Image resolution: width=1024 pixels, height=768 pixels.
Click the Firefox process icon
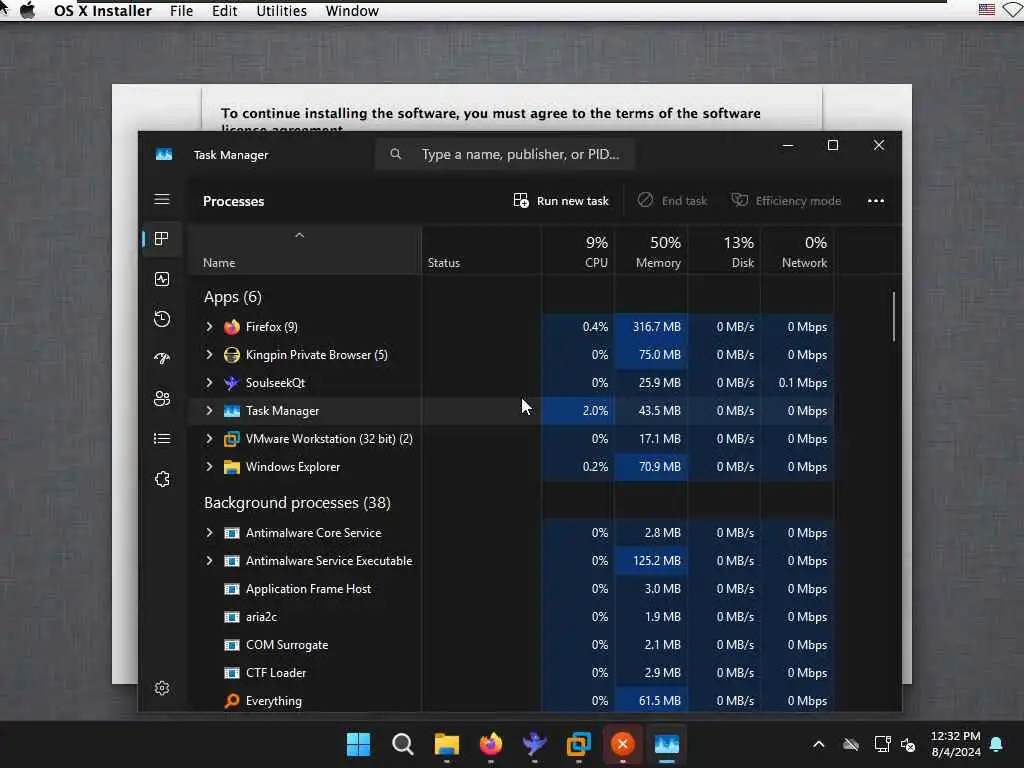tap(232, 327)
